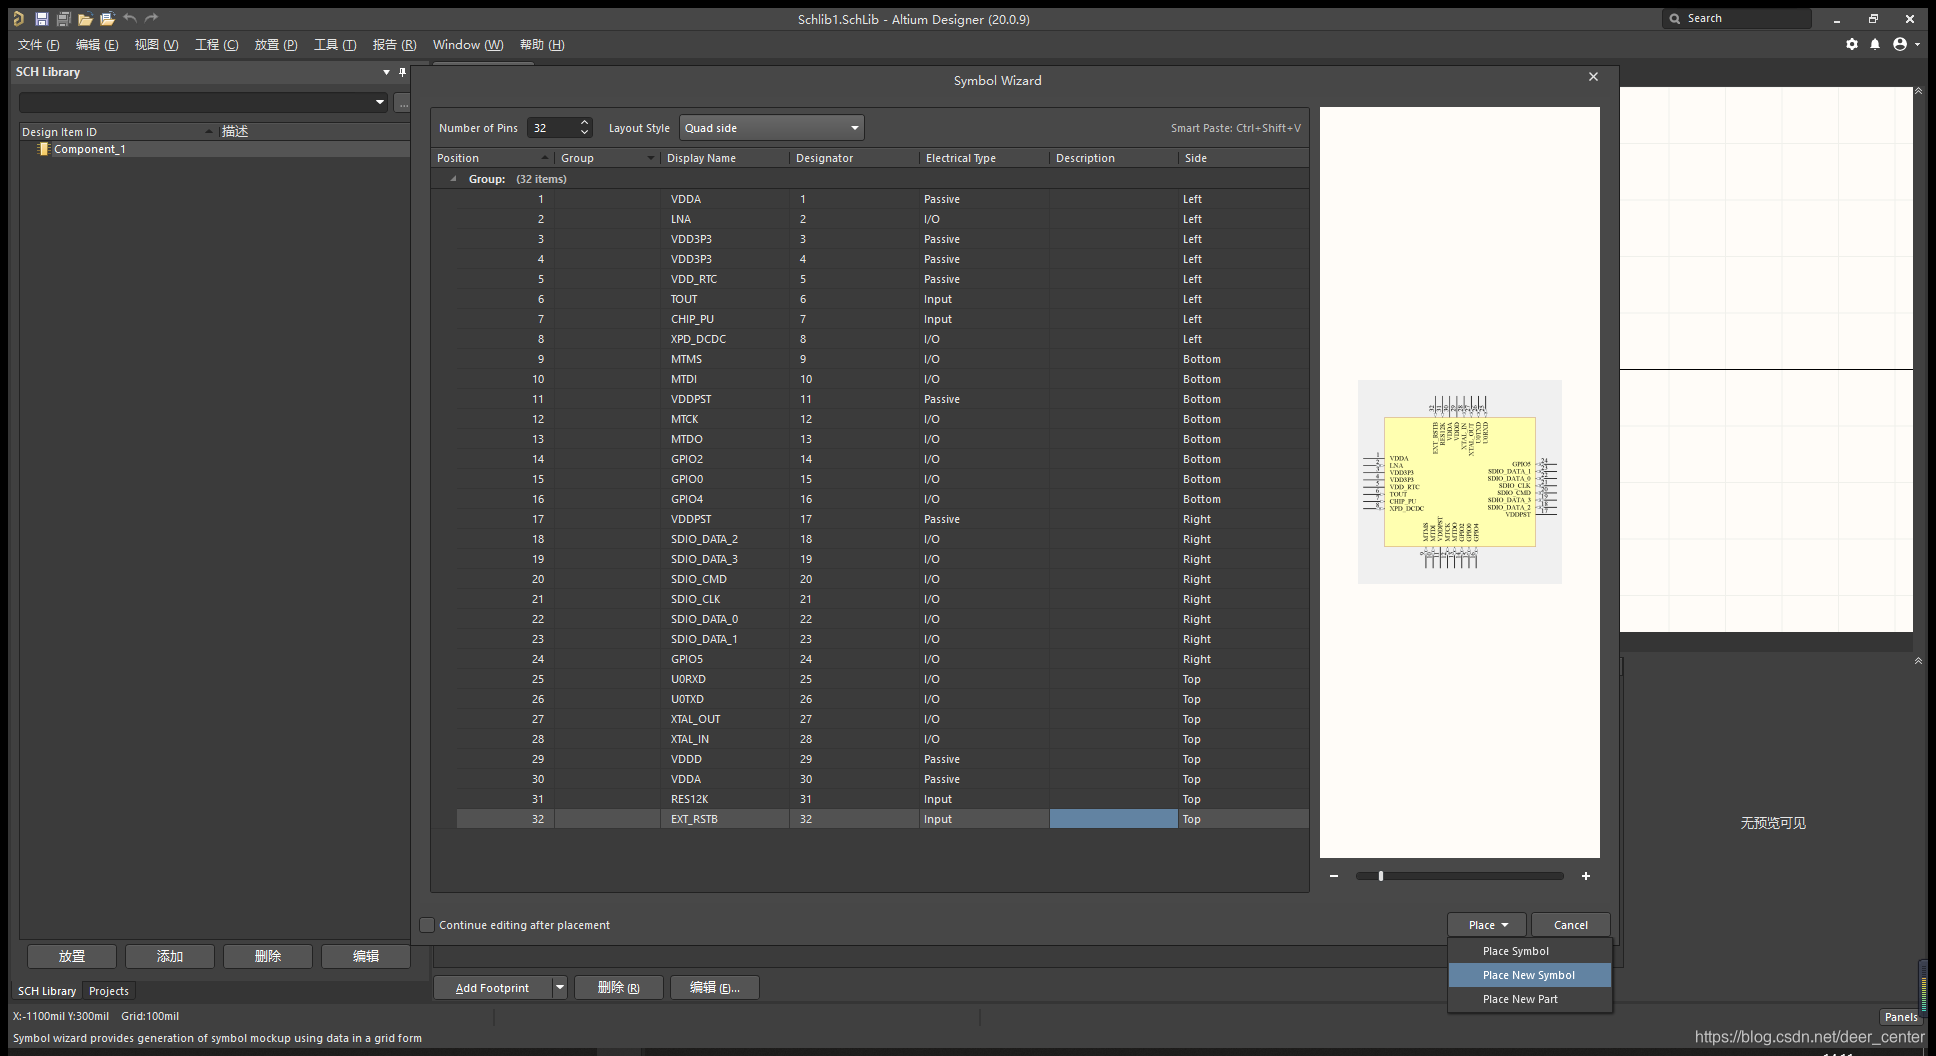Switch to the Projects tab
The width and height of the screenshot is (1936, 1056).
pos(109,991)
